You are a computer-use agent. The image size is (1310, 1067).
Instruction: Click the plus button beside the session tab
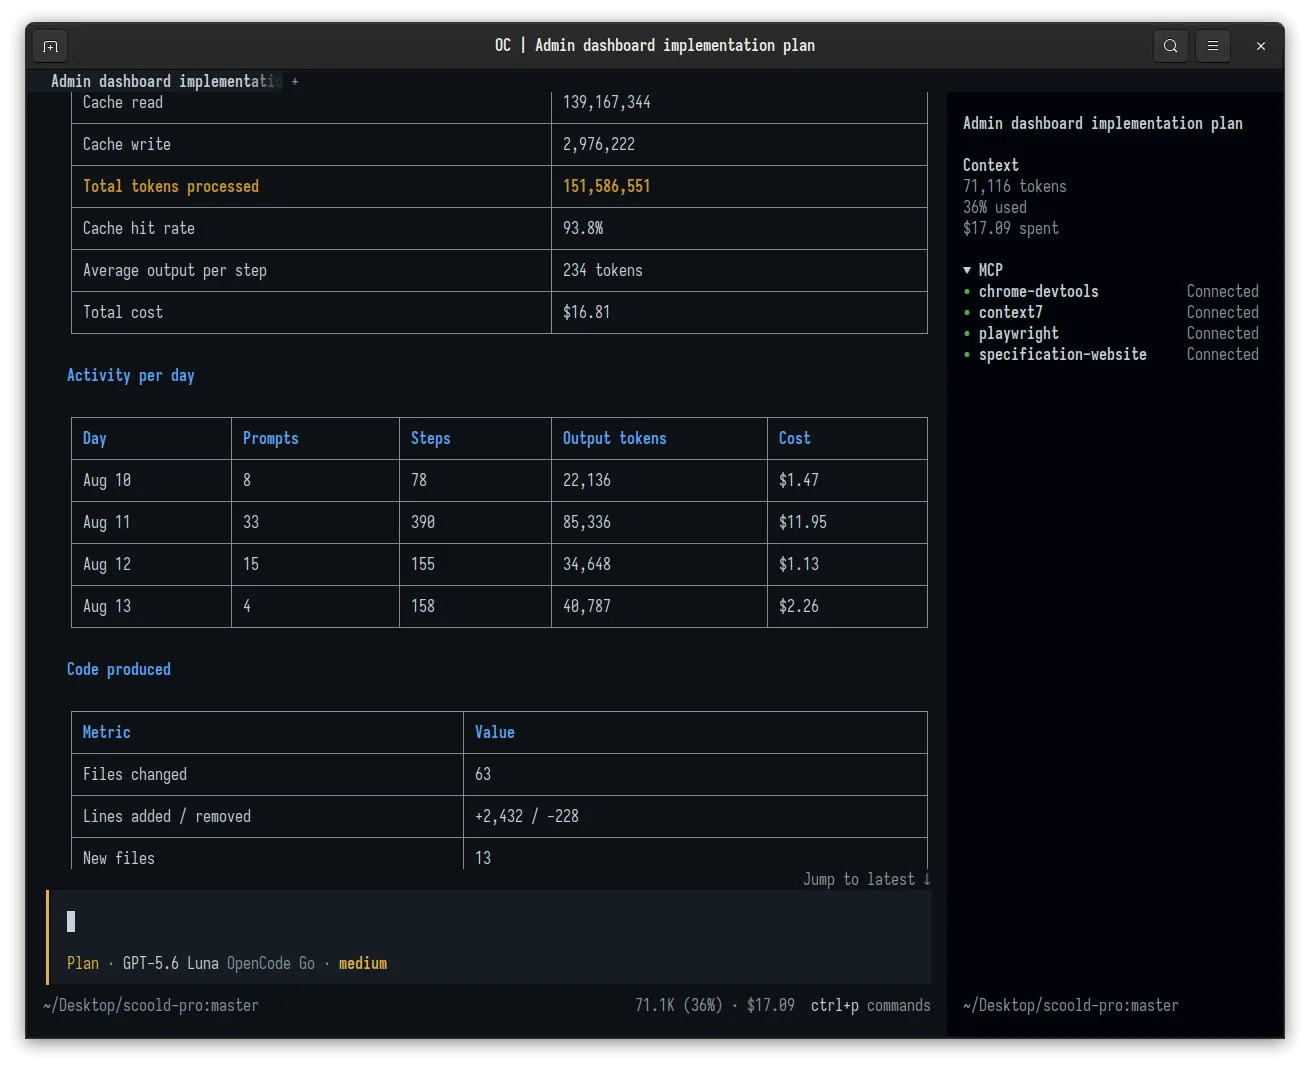(x=295, y=82)
